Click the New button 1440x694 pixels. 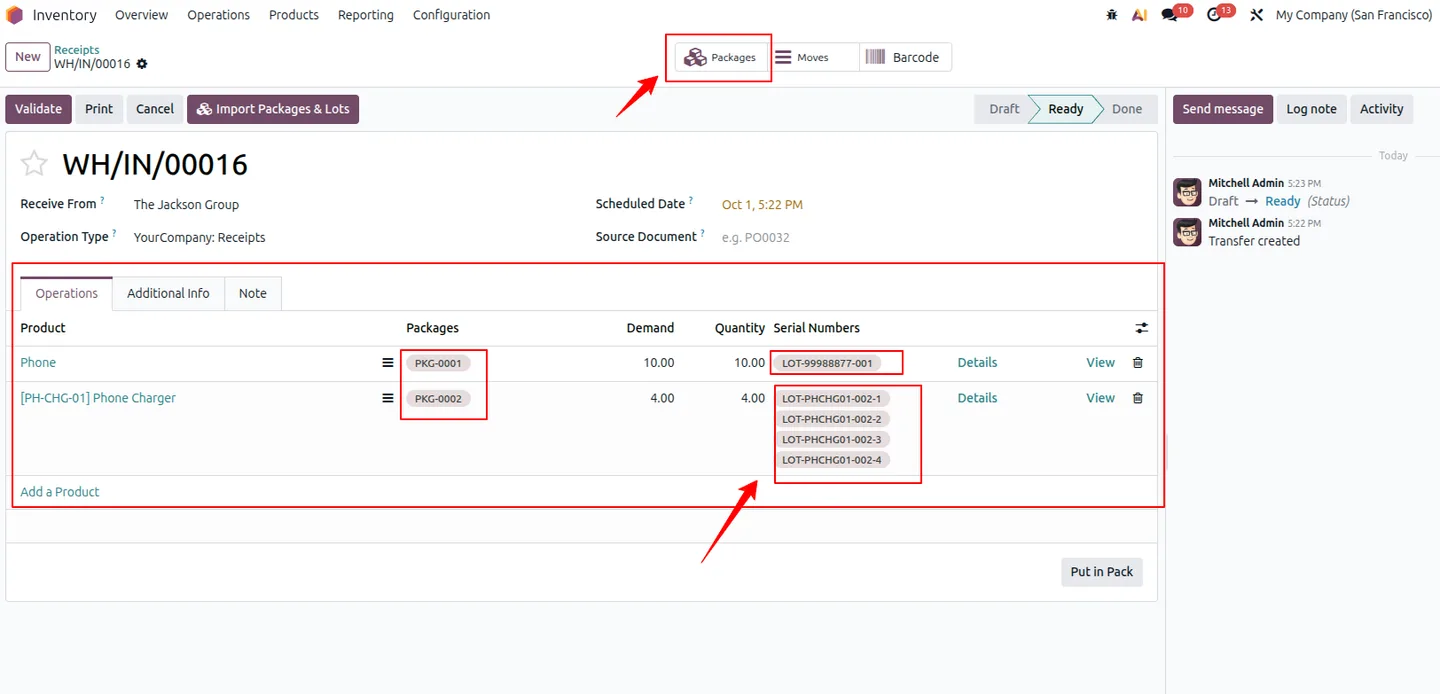(x=28, y=57)
